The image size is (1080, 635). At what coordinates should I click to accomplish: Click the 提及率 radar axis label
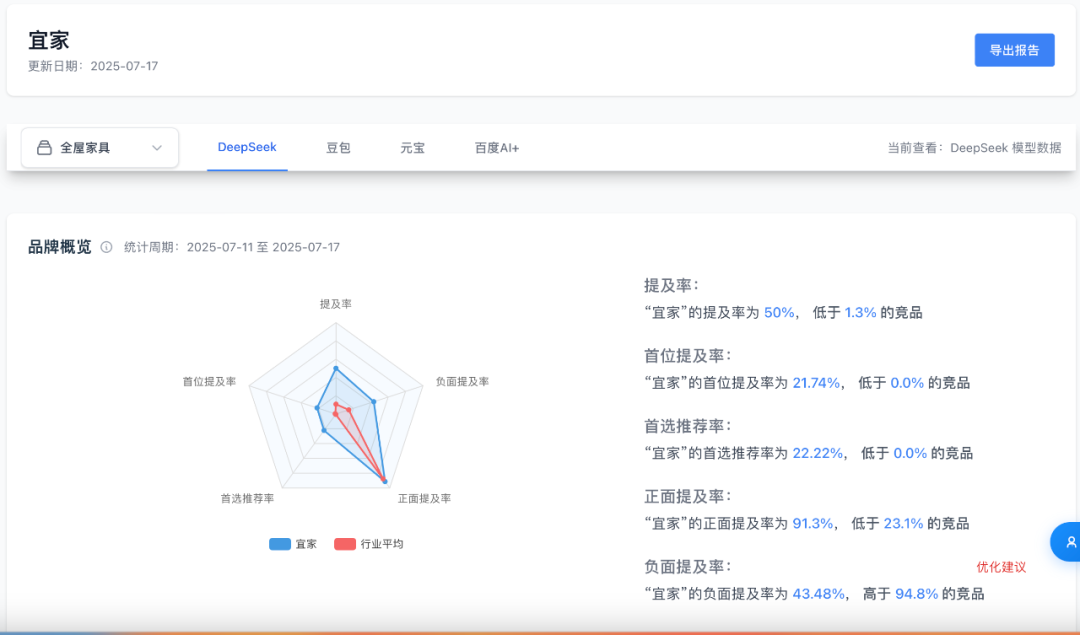(335, 304)
